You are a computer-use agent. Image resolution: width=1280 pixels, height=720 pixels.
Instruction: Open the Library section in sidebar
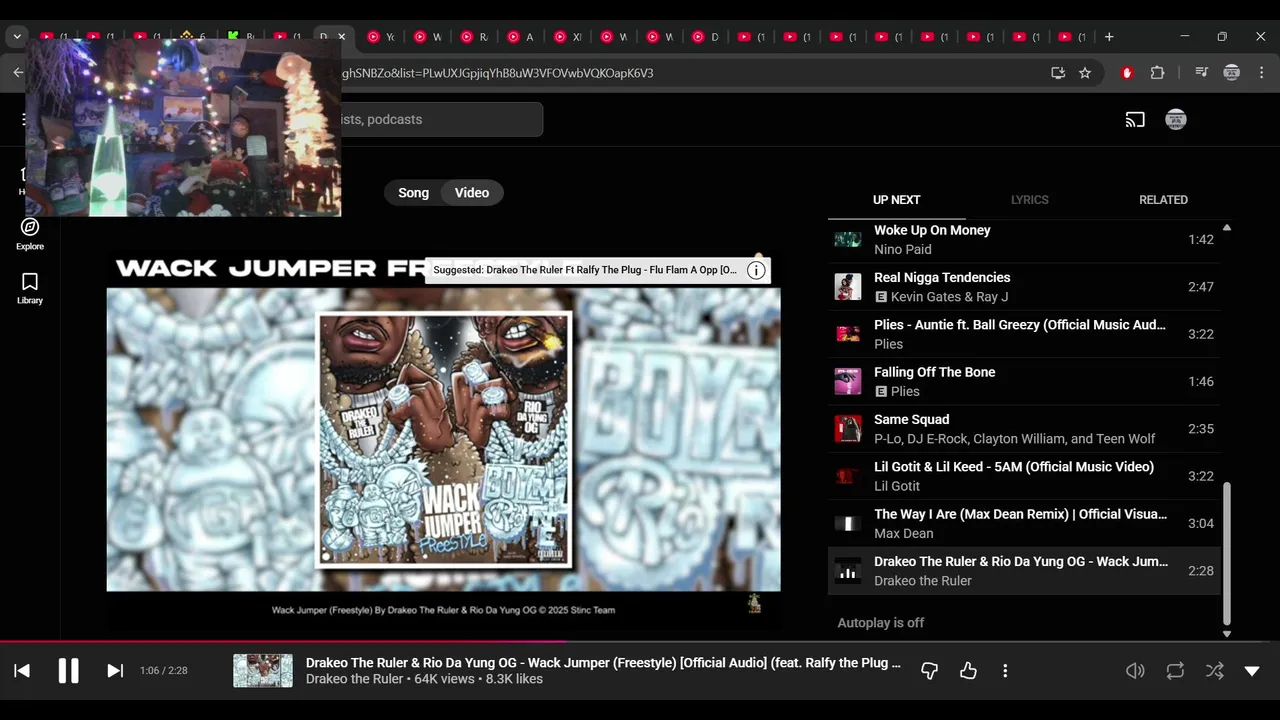30,288
